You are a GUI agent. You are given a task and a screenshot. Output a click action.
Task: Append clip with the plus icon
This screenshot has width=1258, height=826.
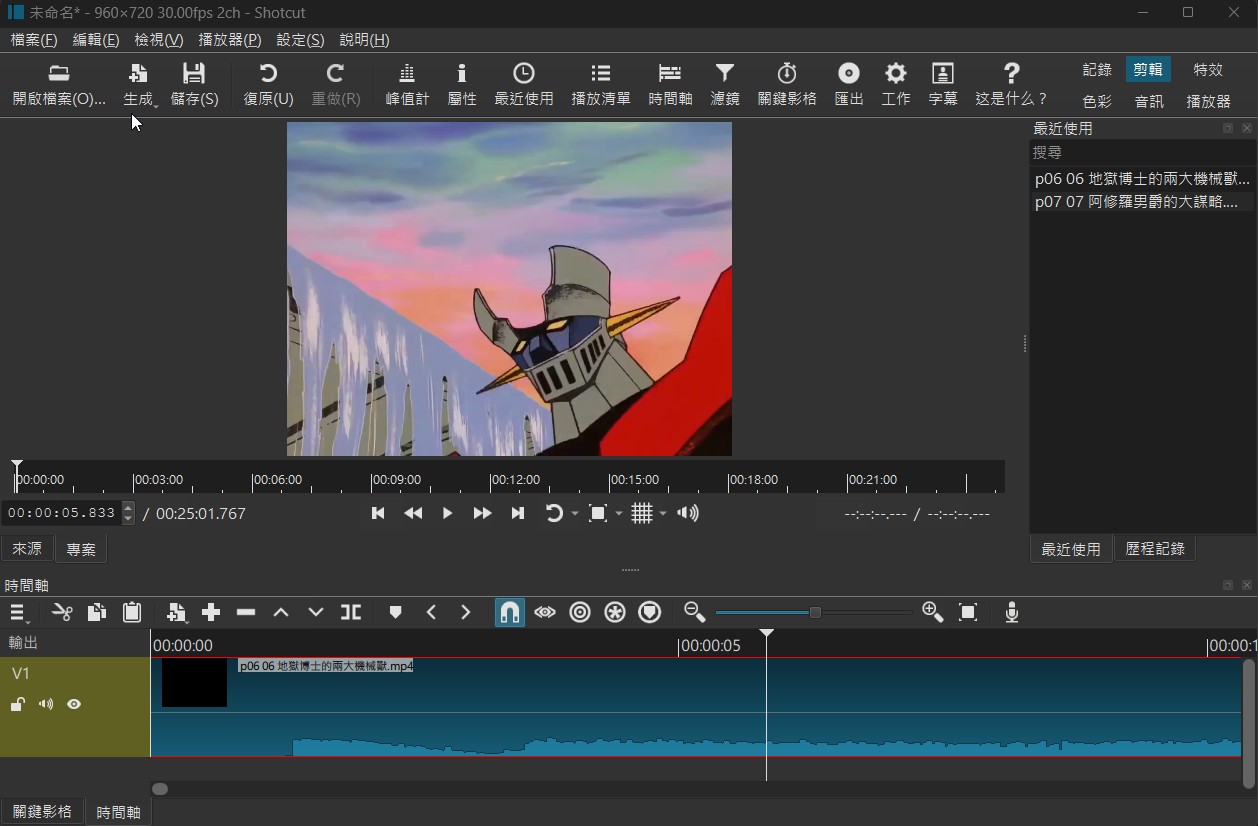coord(211,612)
